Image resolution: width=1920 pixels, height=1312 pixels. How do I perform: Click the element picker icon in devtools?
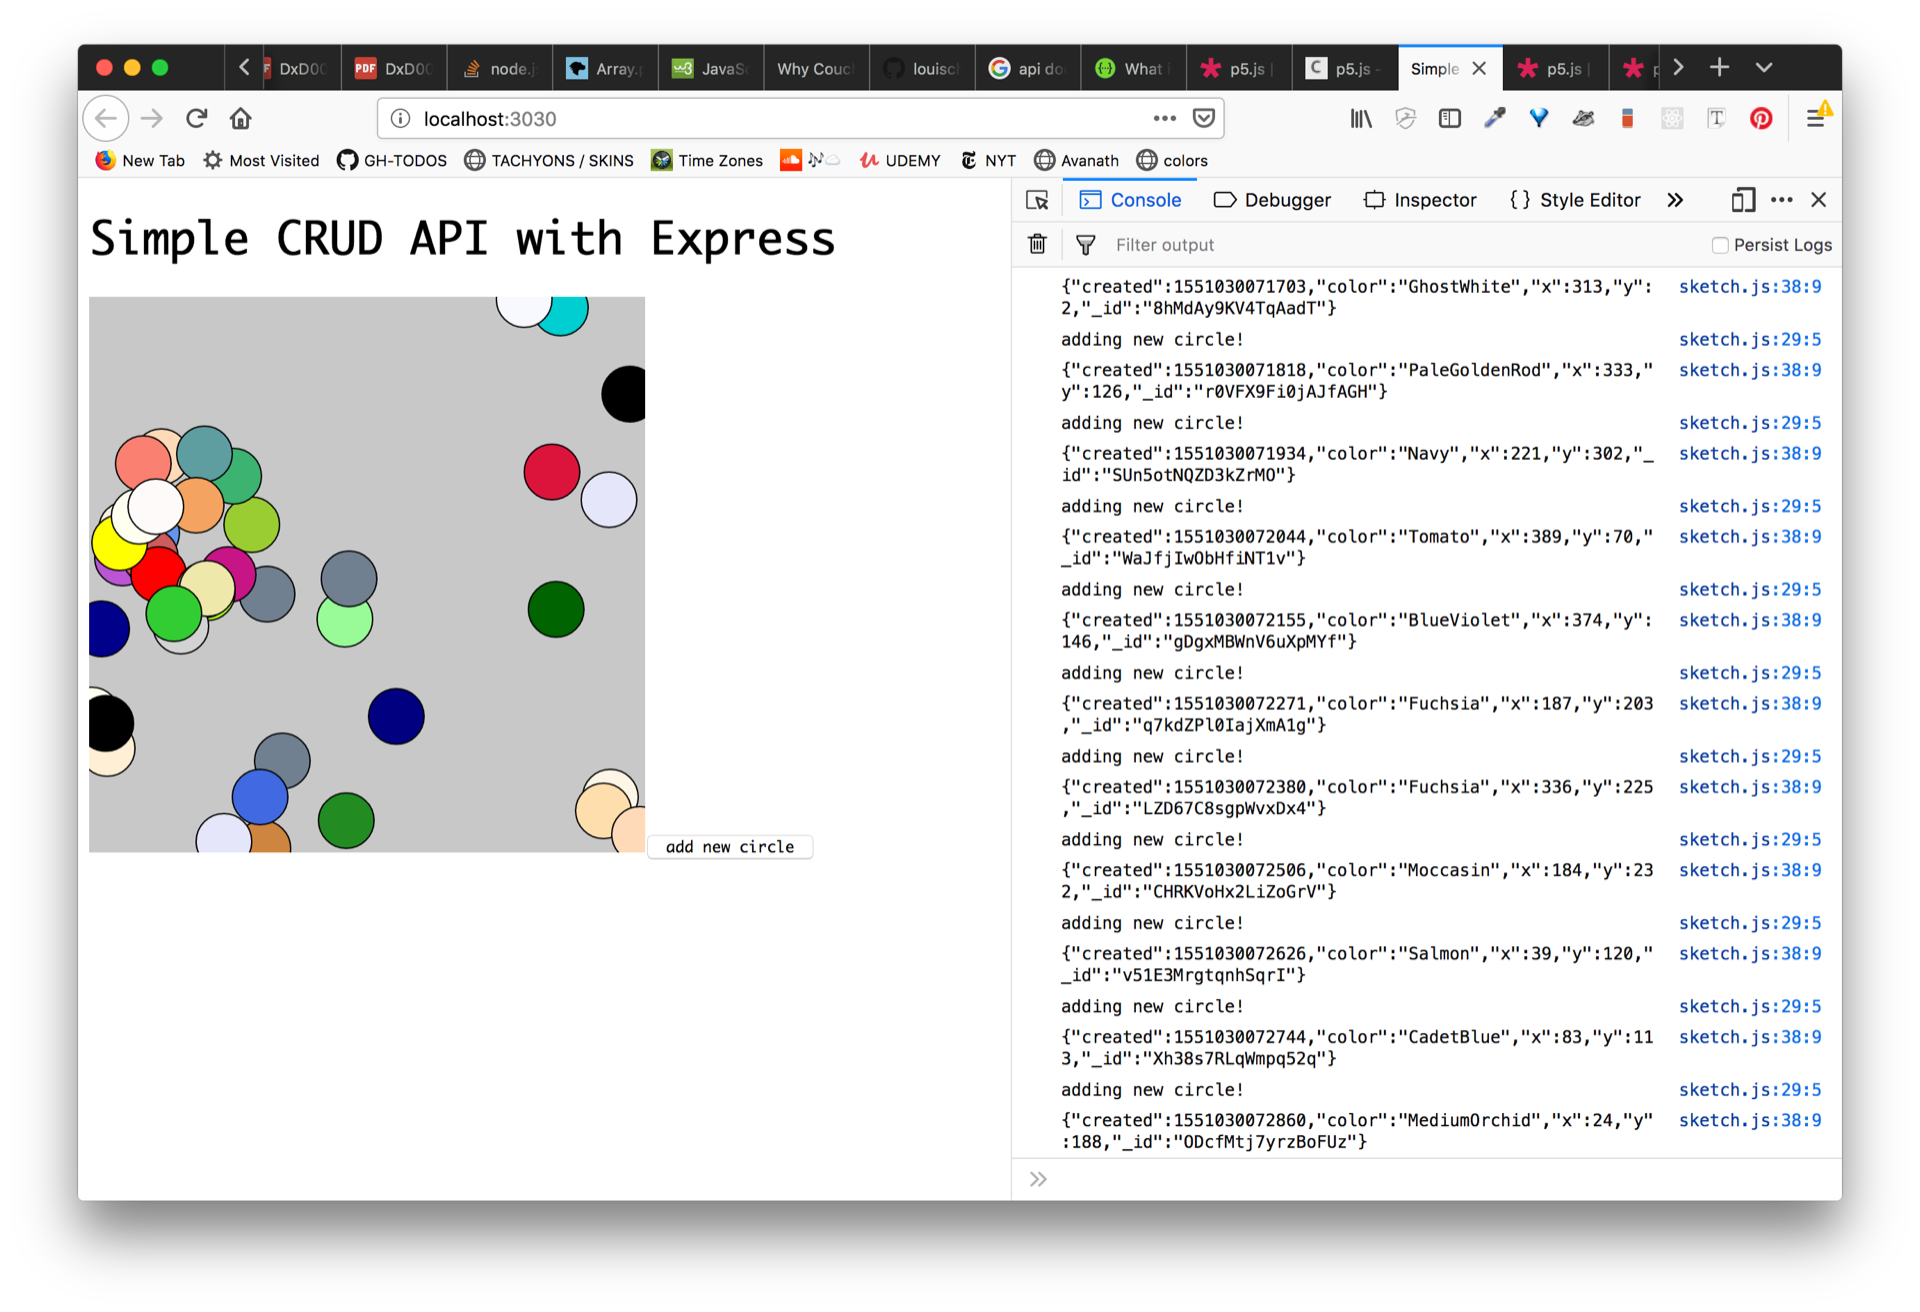[1037, 200]
